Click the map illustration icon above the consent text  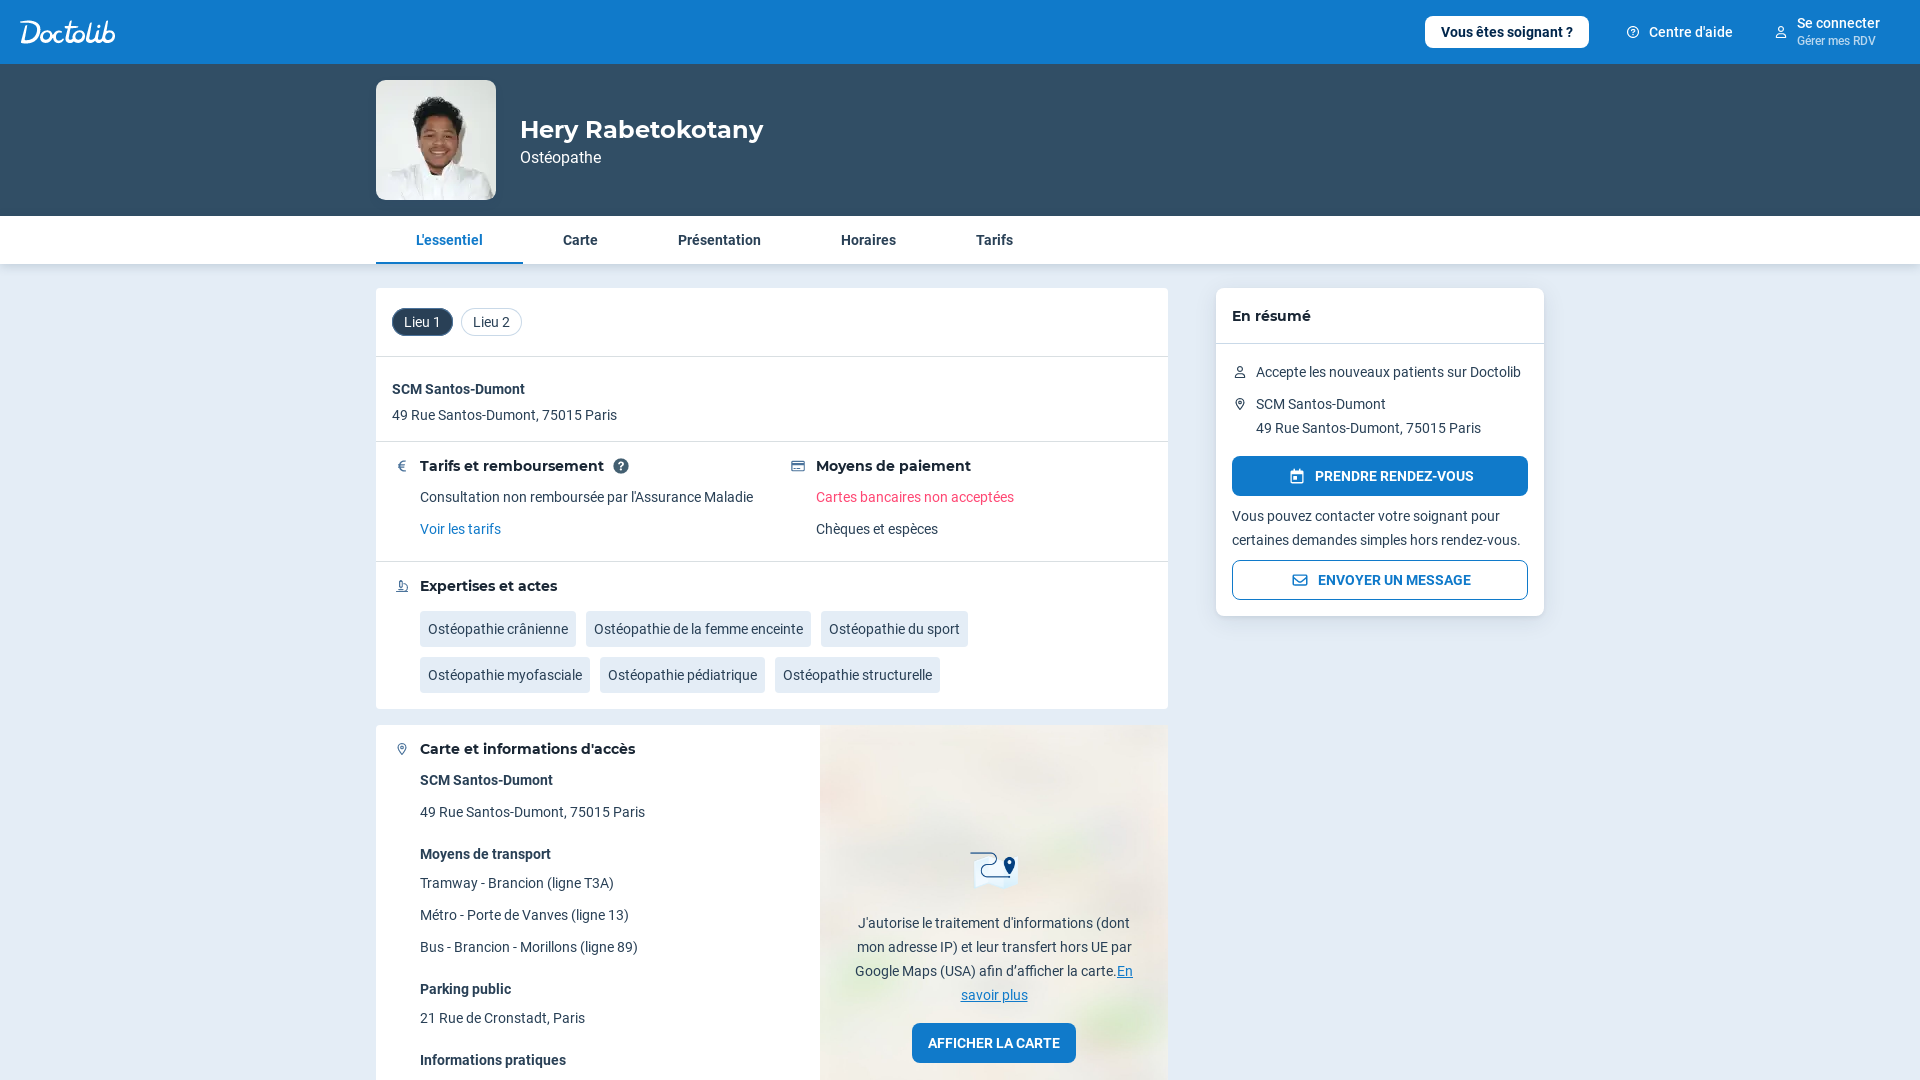point(993,869)
